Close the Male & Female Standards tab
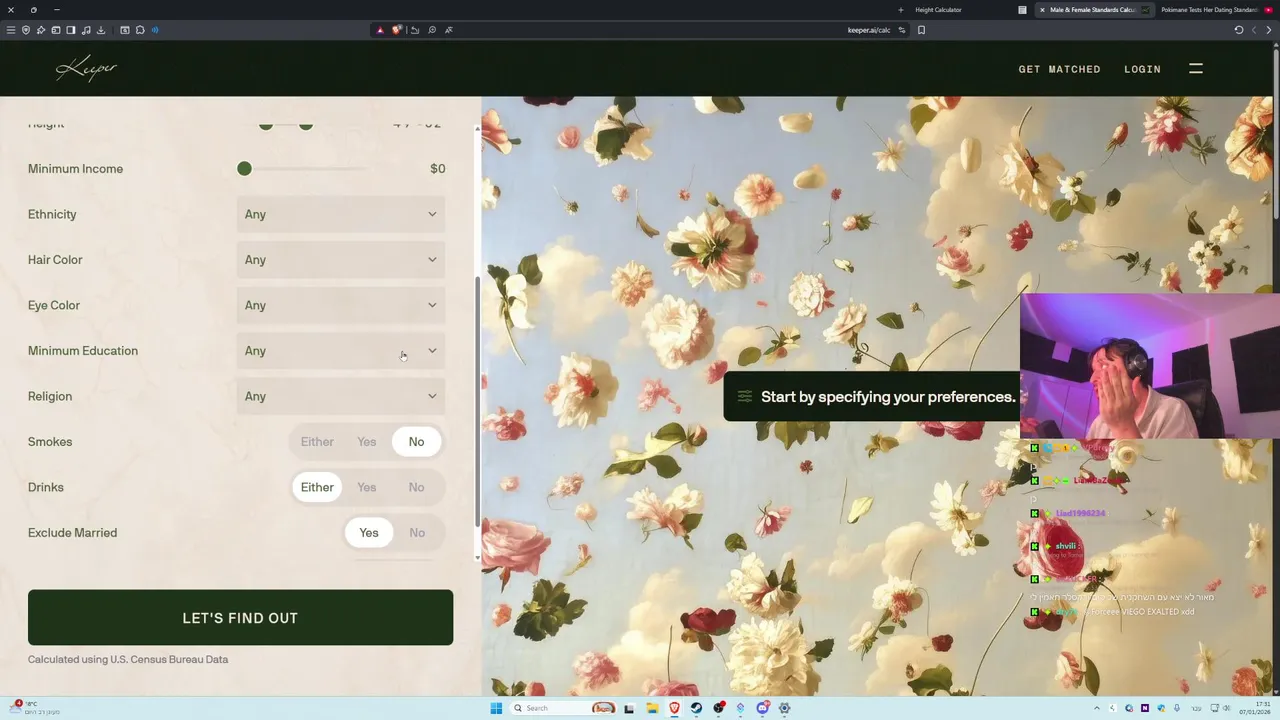The image size is (1280, 720). (x=1042, y=10)
